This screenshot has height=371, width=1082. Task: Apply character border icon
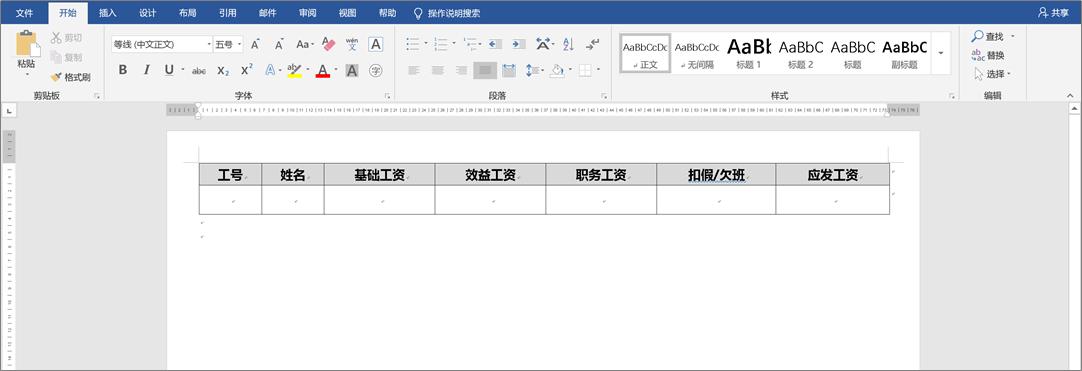375,44
